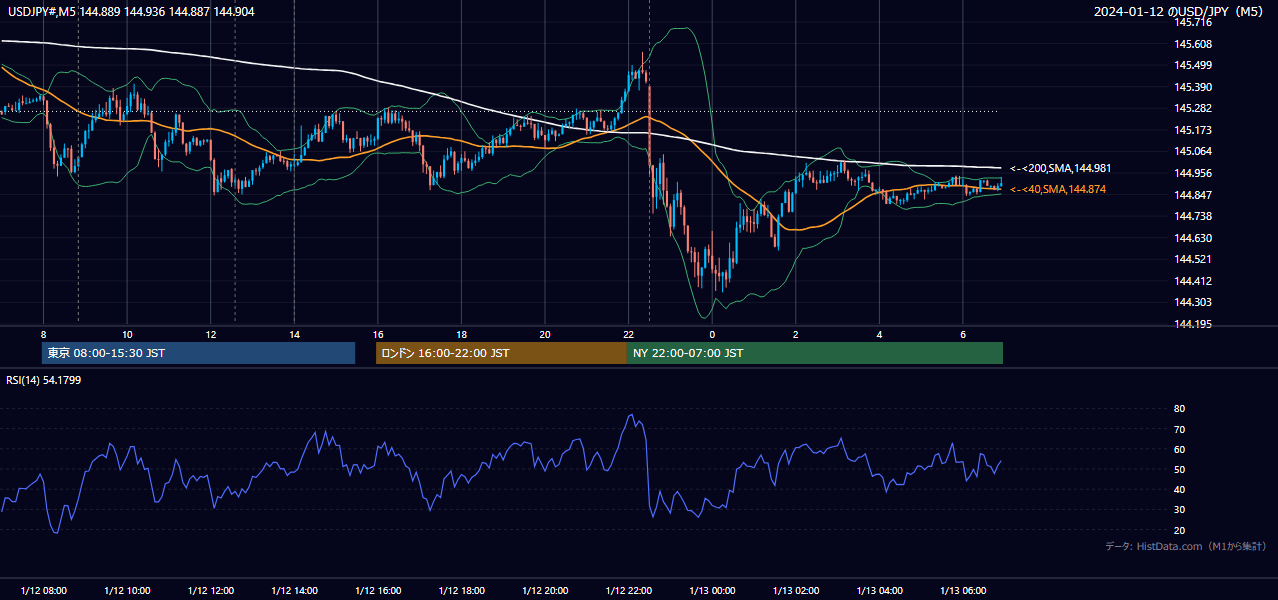
Task: Click the 1/13 02:00 date-time label
Action: click(795, 591)
